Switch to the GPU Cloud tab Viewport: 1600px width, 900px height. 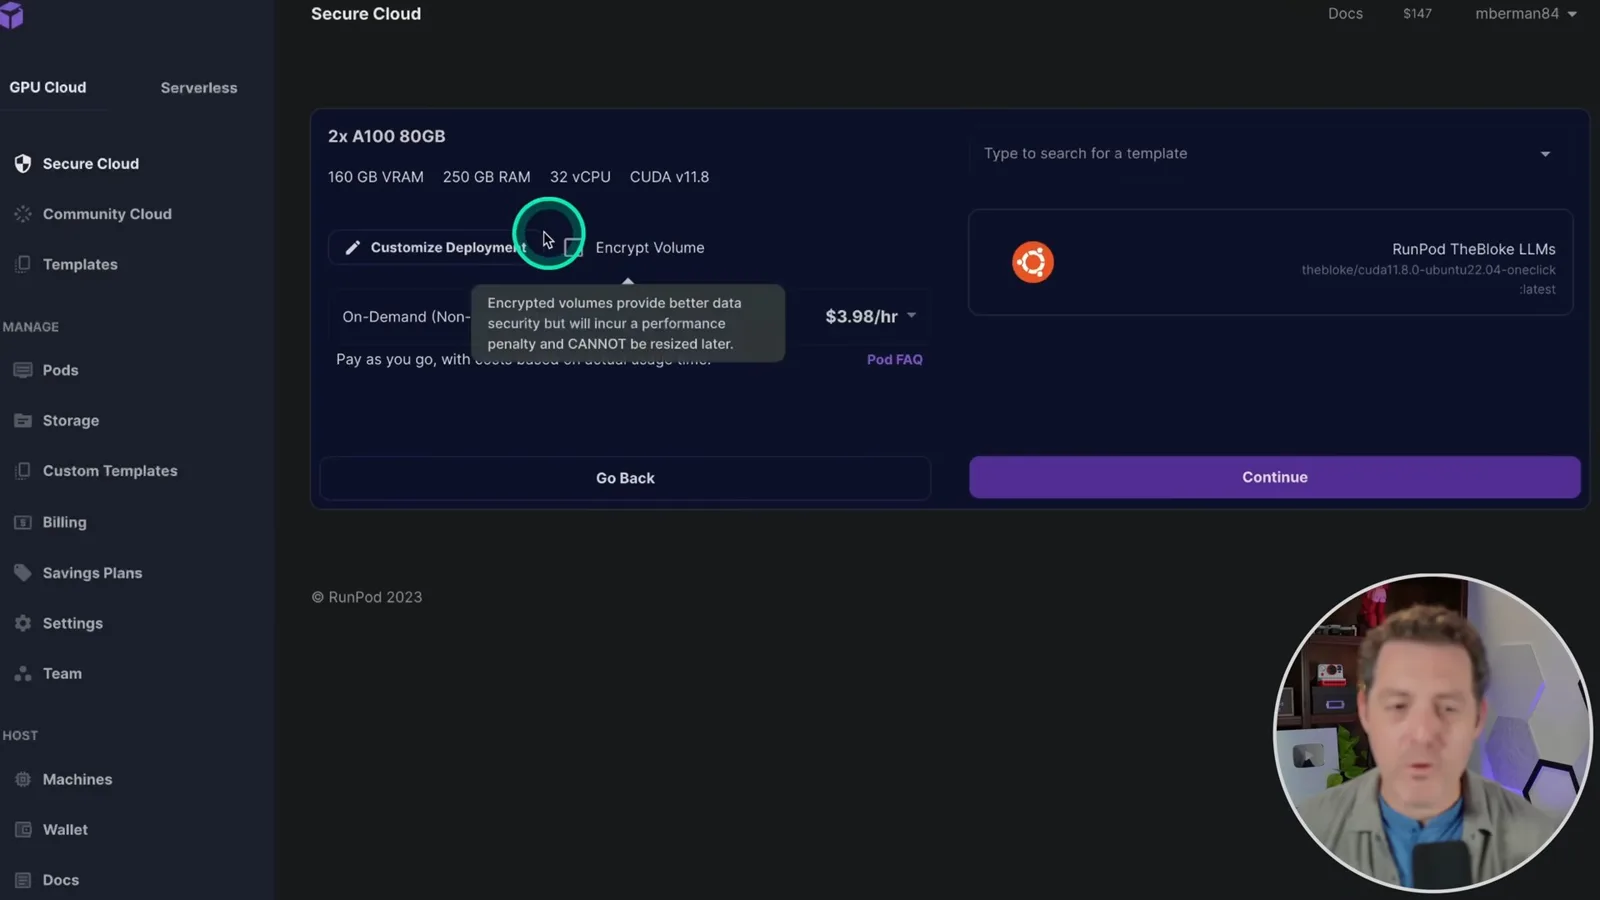tap(48, 88)
